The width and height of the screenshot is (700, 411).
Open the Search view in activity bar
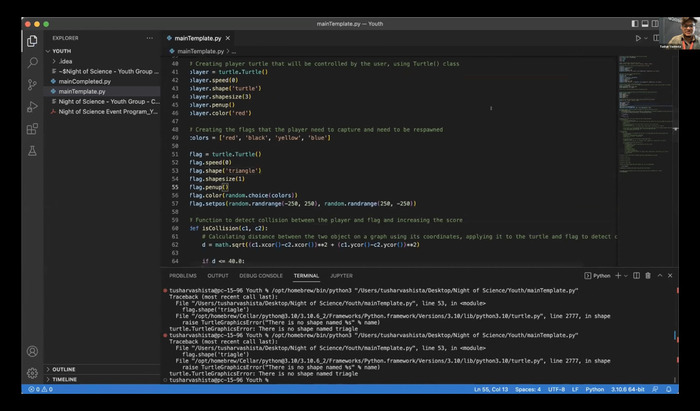click(x=32, y=62)
